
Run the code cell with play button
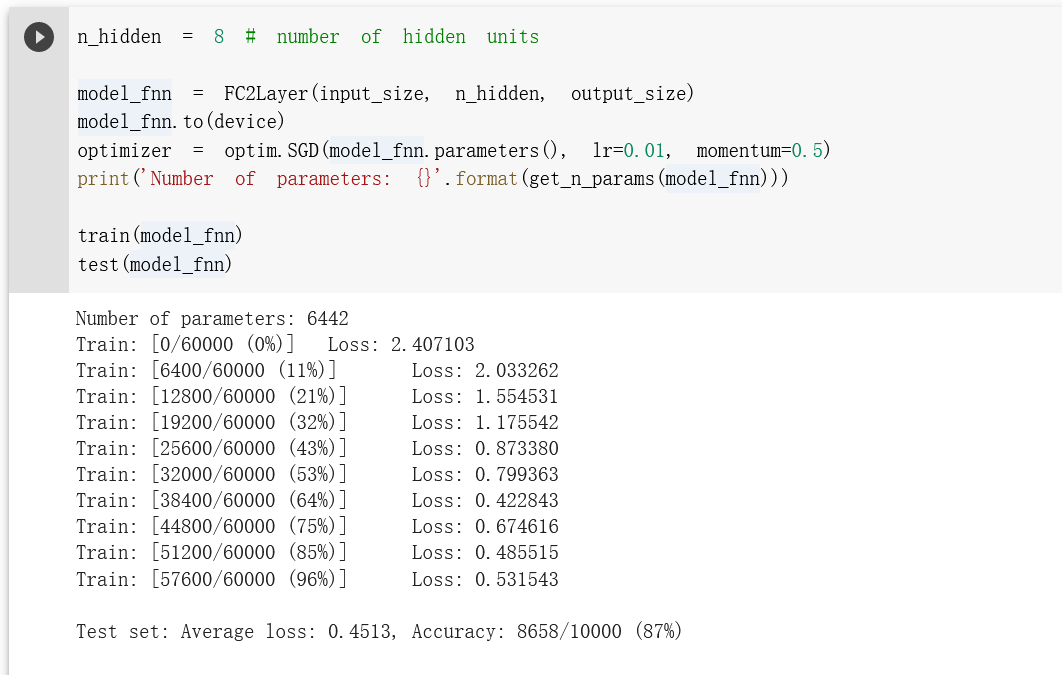tap(39, 38)
